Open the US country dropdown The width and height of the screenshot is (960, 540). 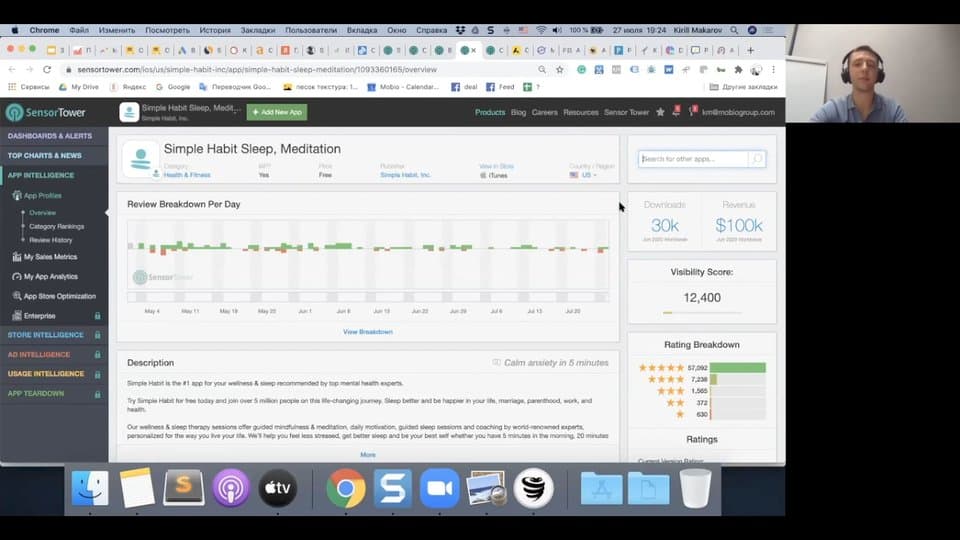point(583,175)
